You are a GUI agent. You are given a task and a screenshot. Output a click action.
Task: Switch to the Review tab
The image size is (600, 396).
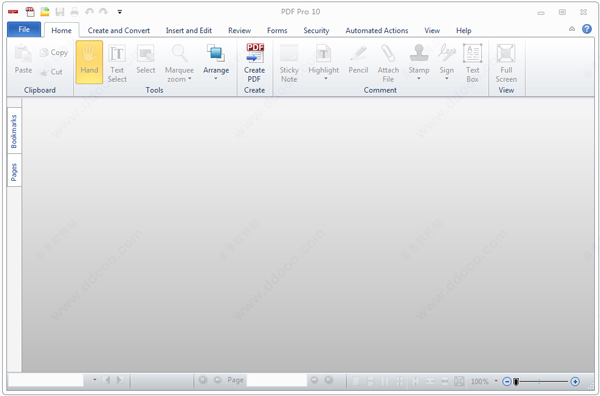[240, 30]
